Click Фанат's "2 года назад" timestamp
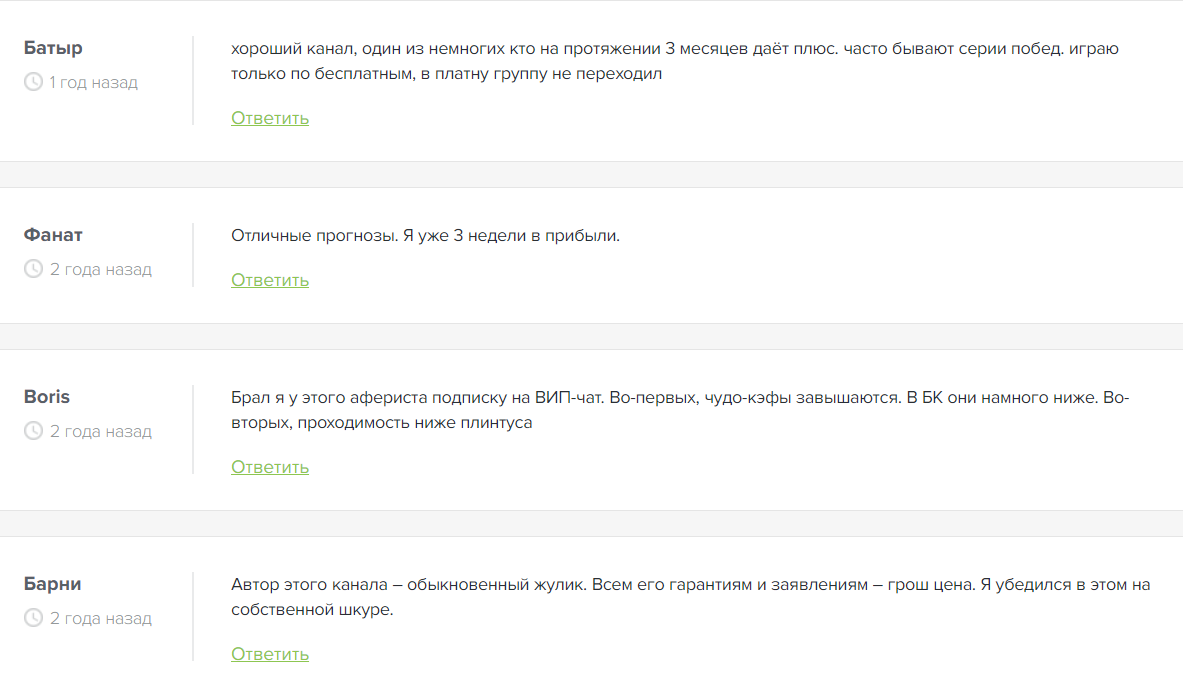This screenshot has height=693, width=1183. pos(101,269)
